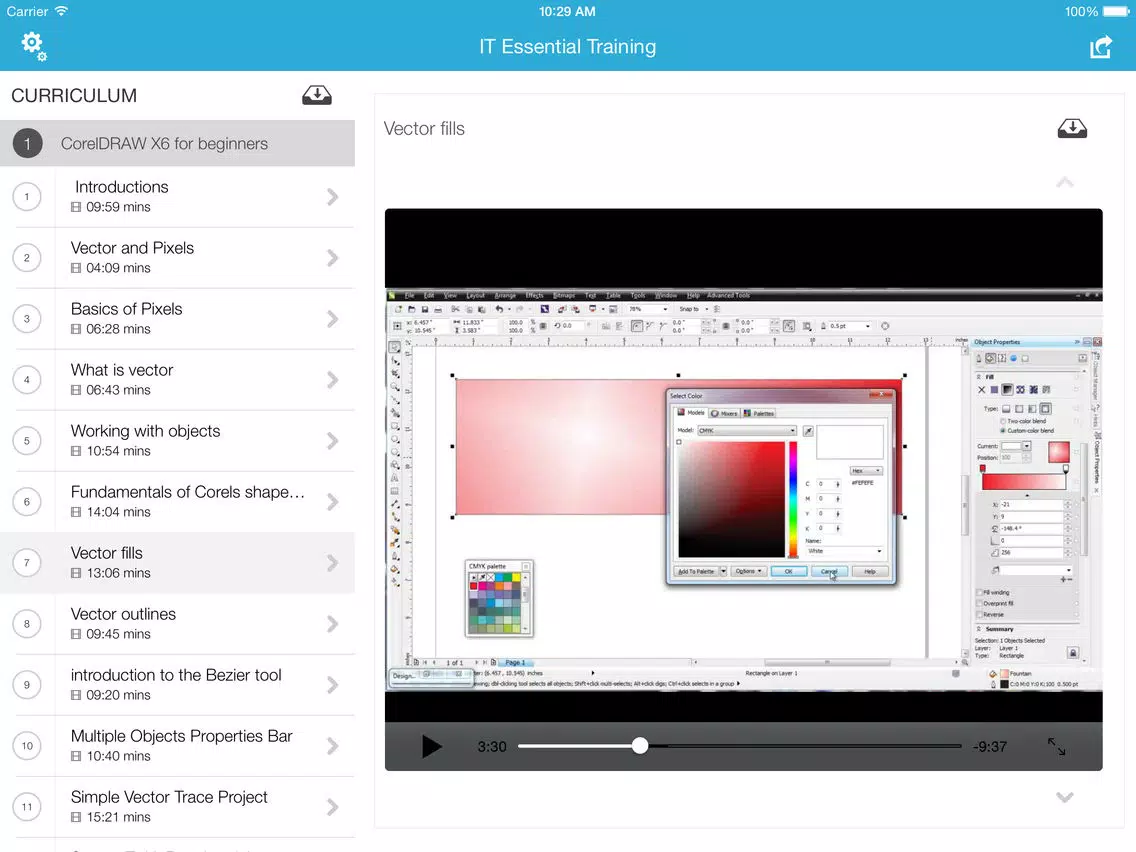
Task: Open Multiple Objects Properties Bar lesson
Action: (x=178, y=746)
